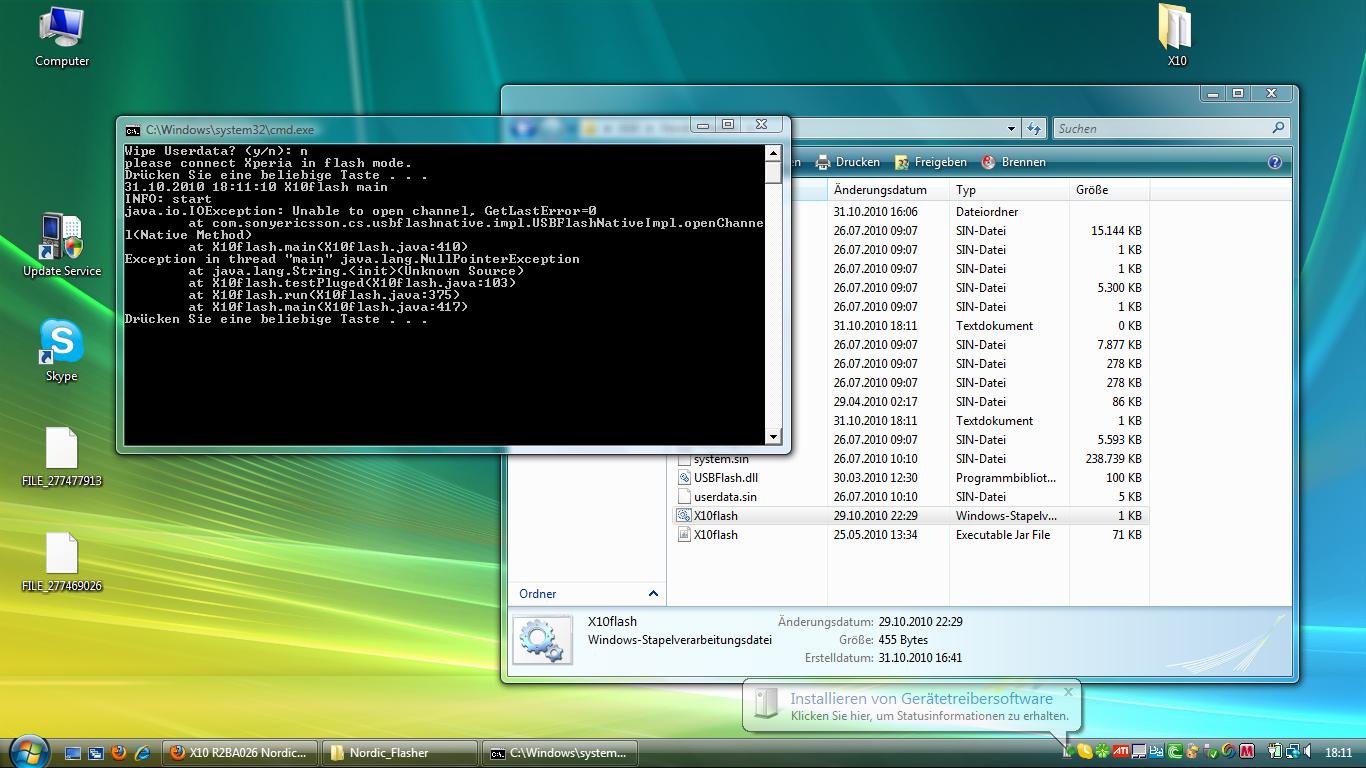
Task: Launch the Update Service shortcut
Action: pyautogui.click(x=62, y=246)
